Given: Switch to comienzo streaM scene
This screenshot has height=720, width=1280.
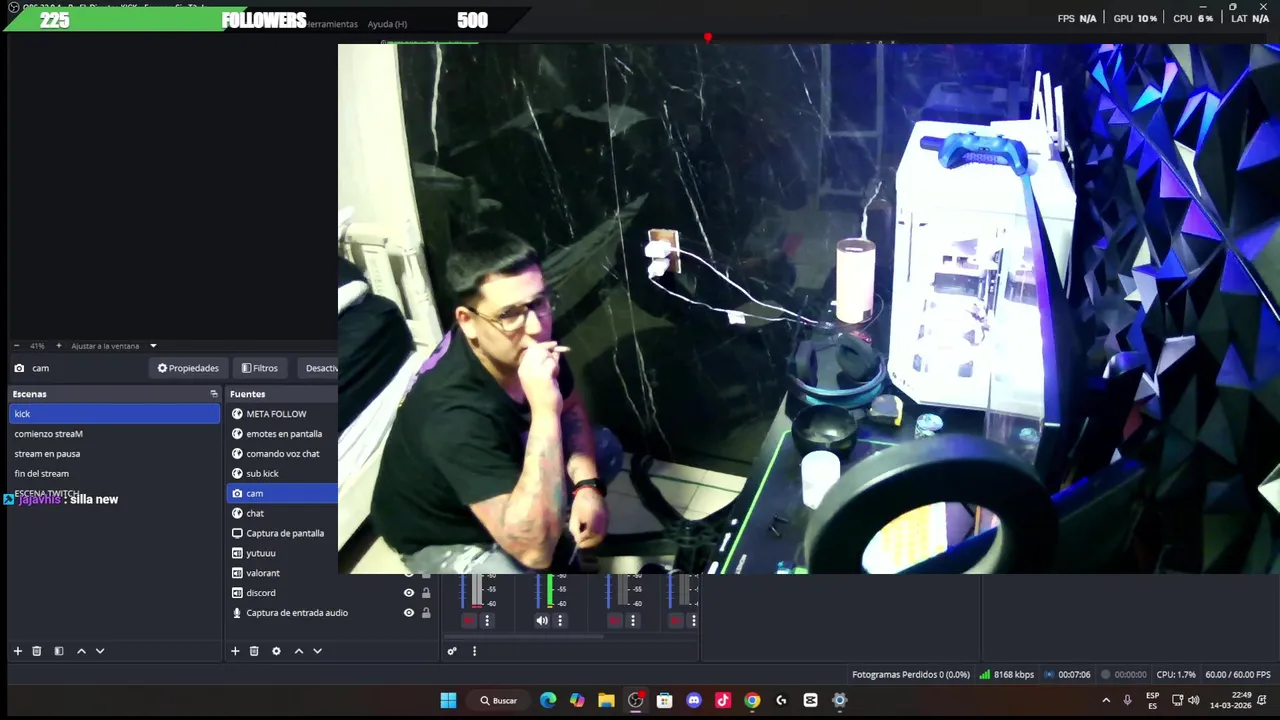Looking at the screenshot, I should pos(114,434).
